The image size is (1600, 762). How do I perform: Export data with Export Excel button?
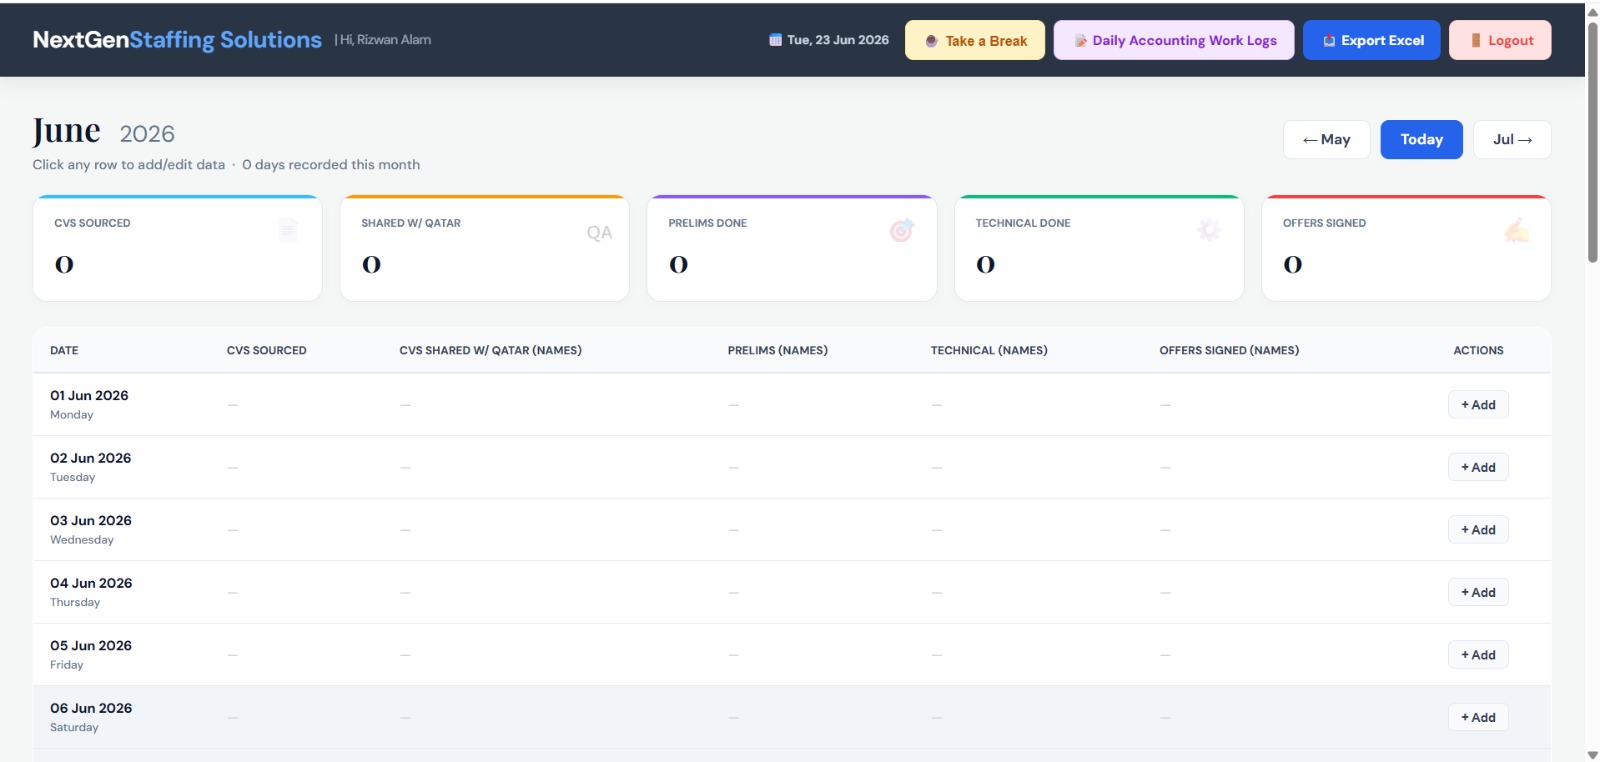tap(1372, 40)
